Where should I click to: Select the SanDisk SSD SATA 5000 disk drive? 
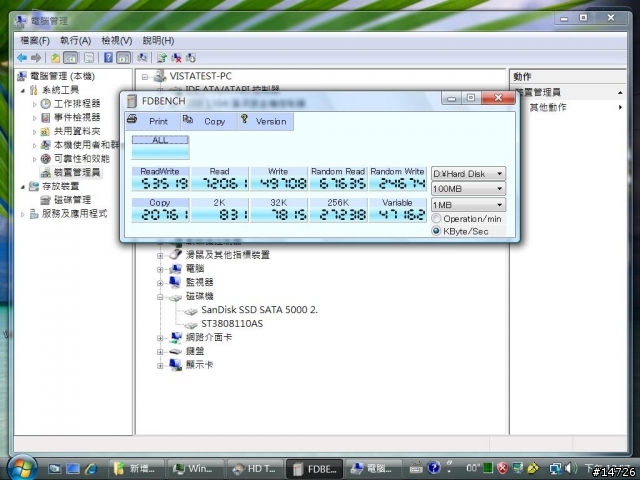point(259,310)
